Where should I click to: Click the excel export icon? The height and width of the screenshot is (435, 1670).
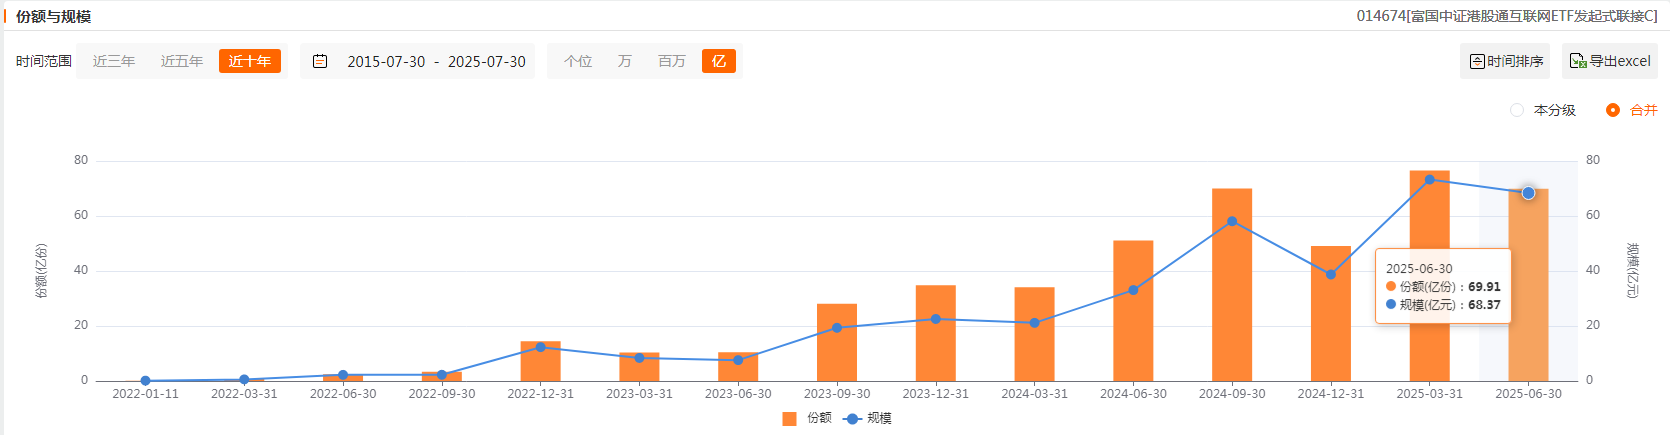[x=1578, y=61]
